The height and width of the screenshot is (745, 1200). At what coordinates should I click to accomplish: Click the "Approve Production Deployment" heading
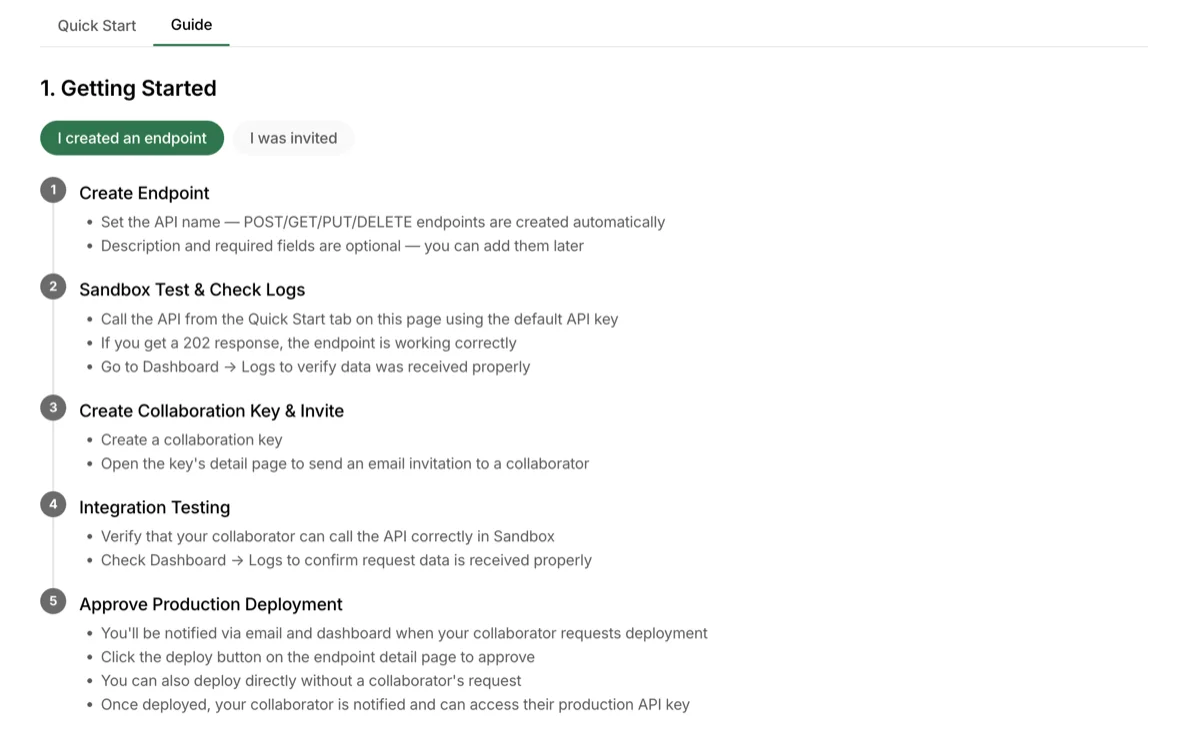click(210, 605)
